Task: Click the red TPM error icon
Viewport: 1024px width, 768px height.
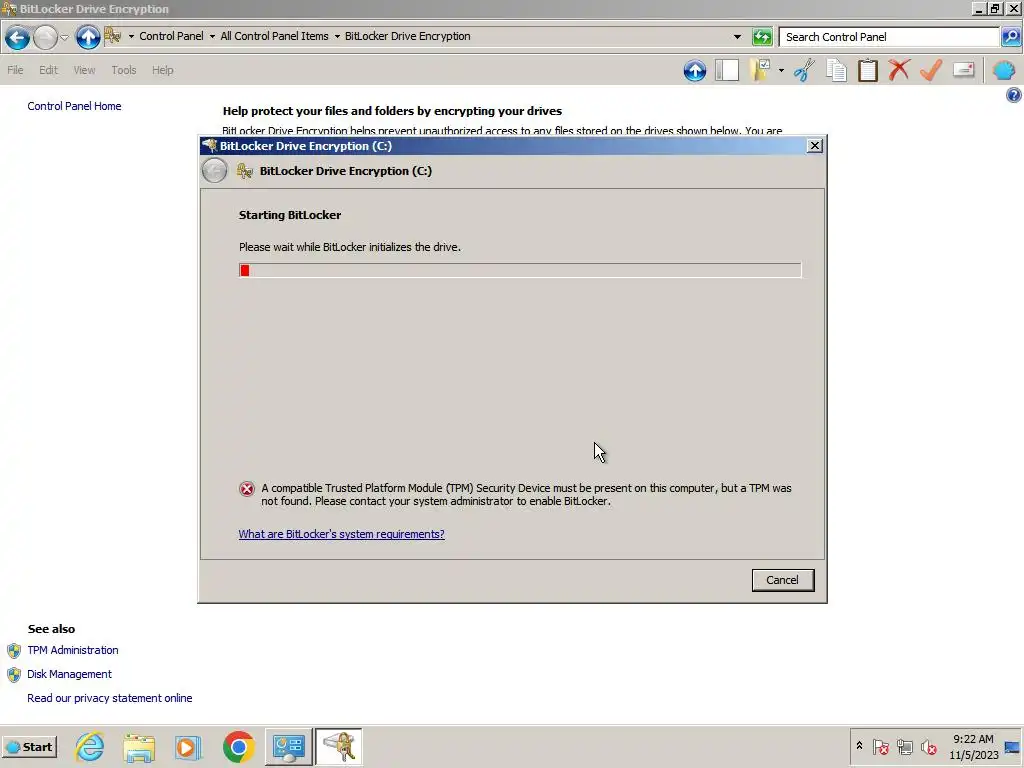Action: pos(246,489)
